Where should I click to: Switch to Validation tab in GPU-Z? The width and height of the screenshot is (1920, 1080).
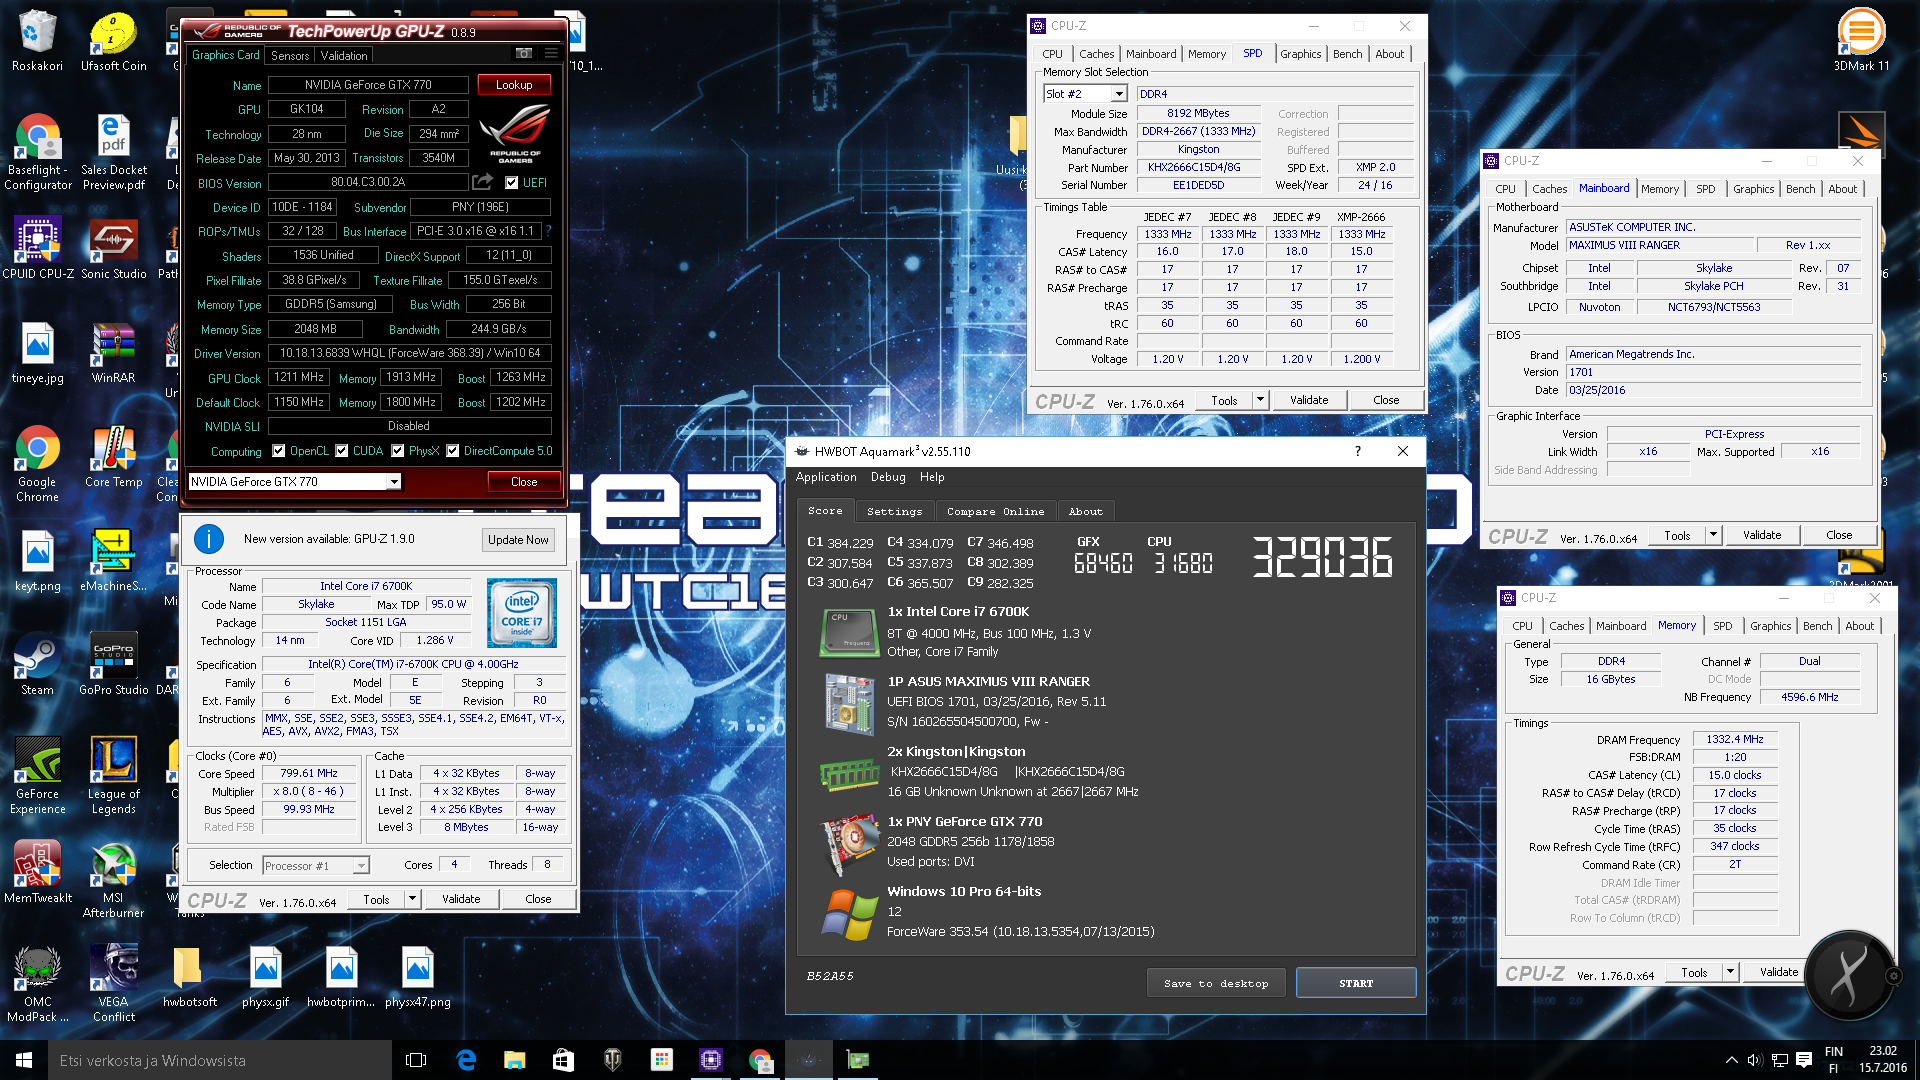tap(344, 56)
